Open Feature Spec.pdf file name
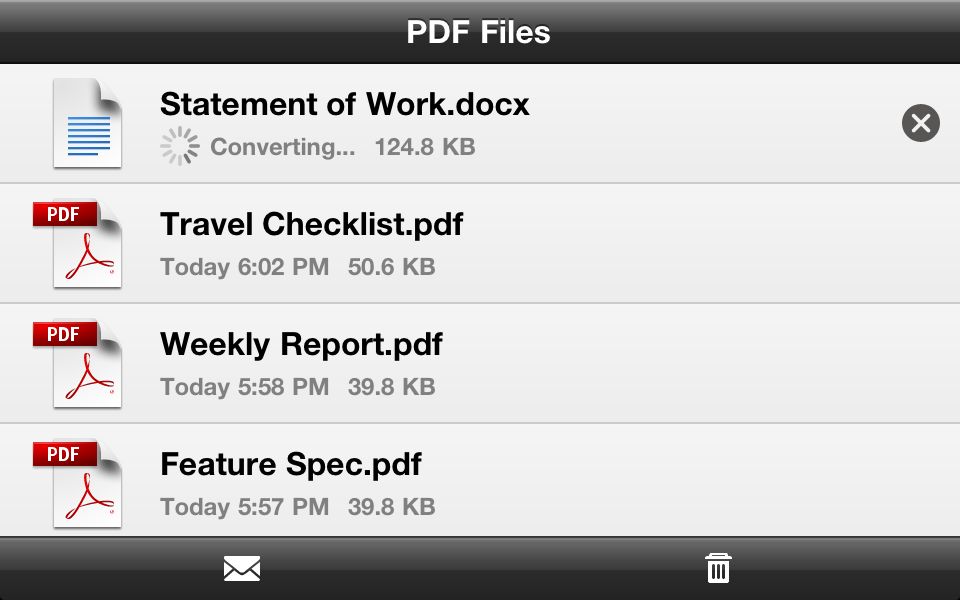This screenshot has width=960, height=600. (290, 464)
